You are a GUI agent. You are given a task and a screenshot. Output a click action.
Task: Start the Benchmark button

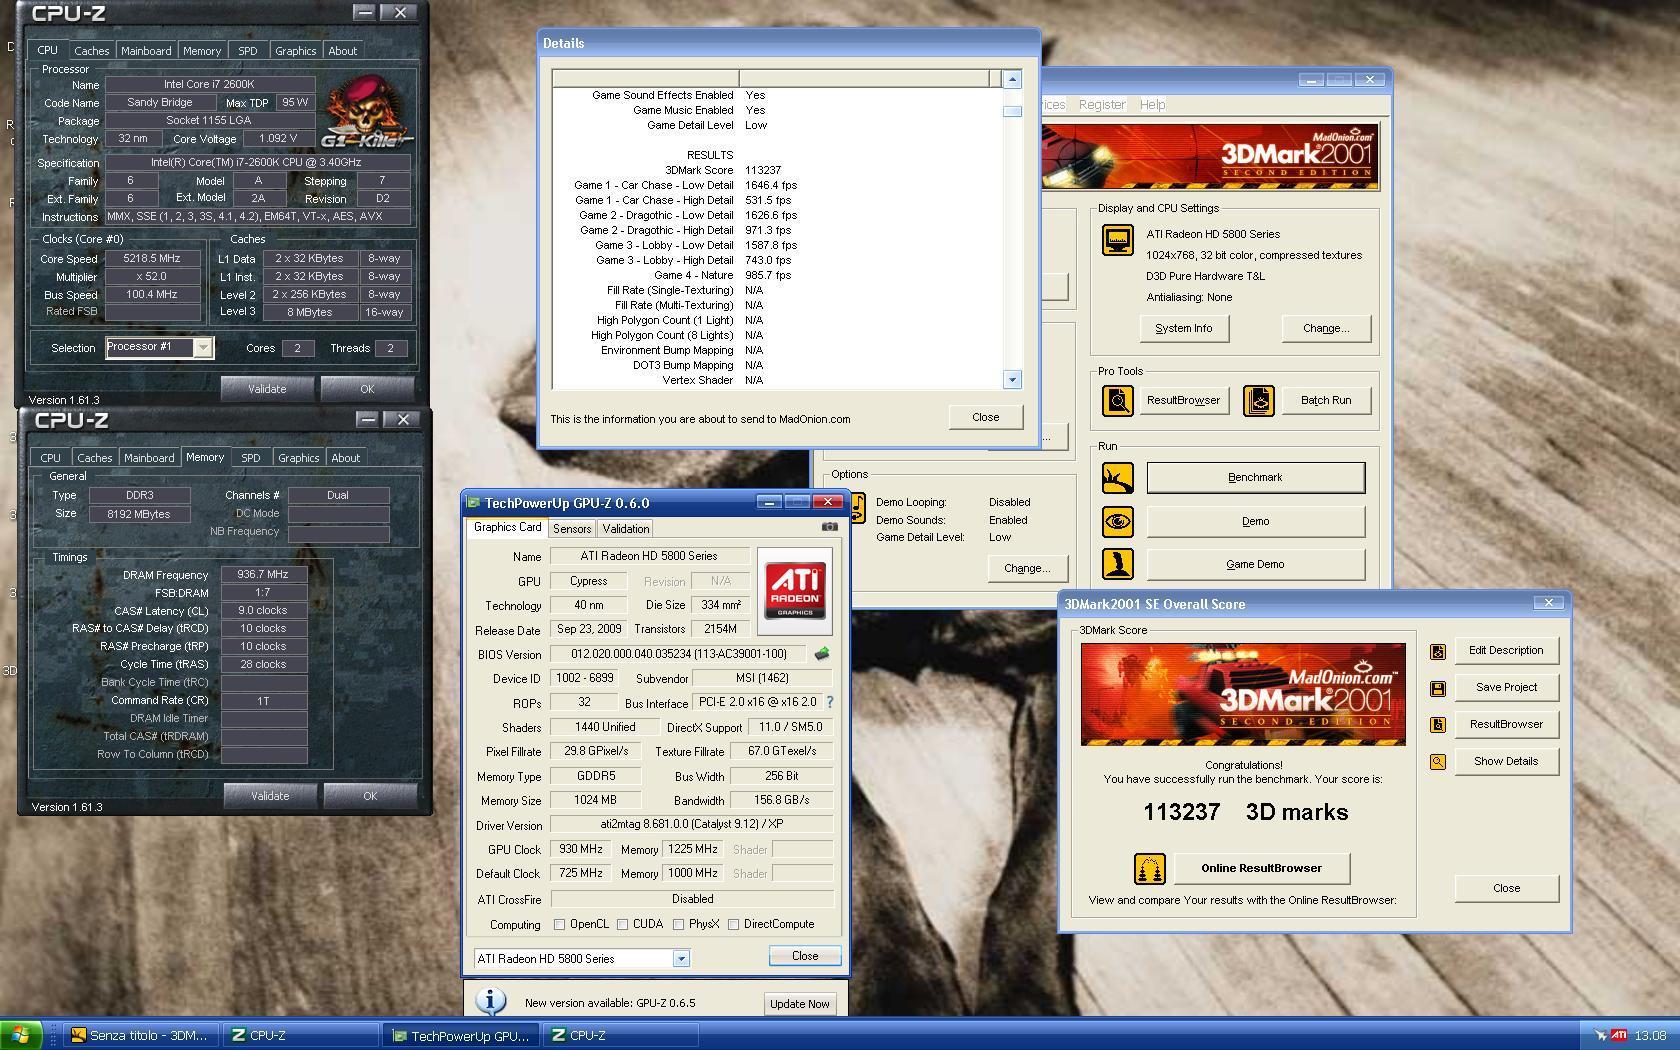[1255, 477]
